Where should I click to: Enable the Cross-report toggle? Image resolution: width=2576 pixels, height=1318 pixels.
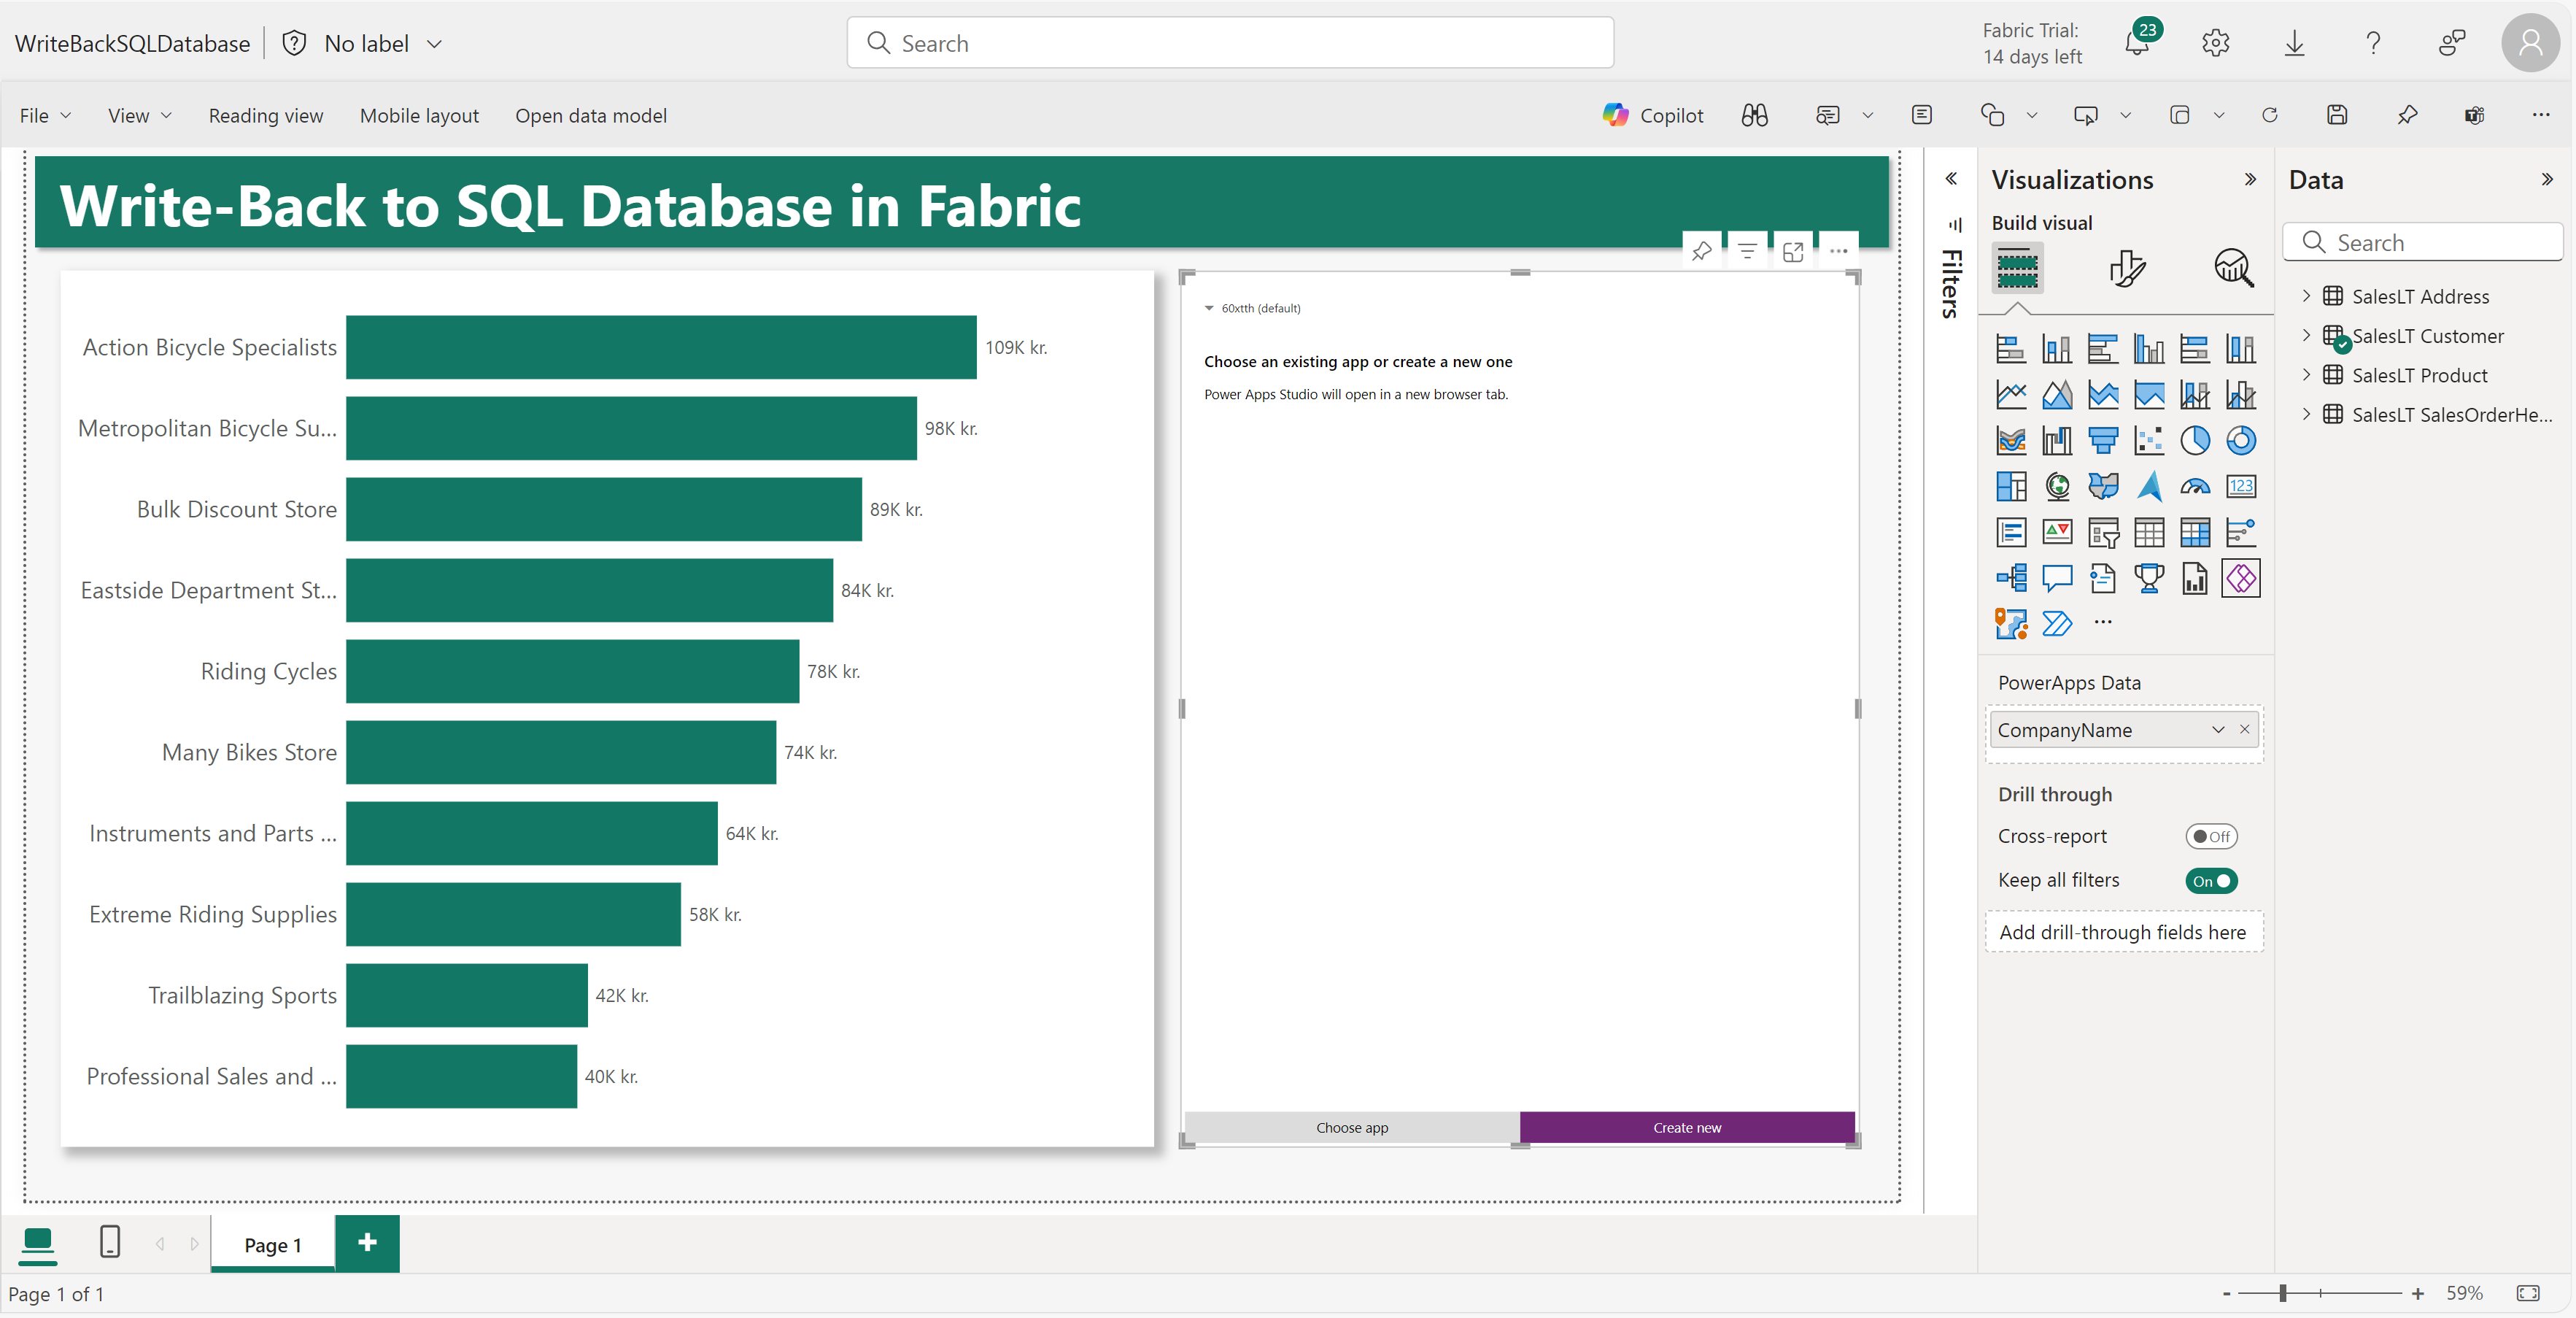pos(2211,837)
